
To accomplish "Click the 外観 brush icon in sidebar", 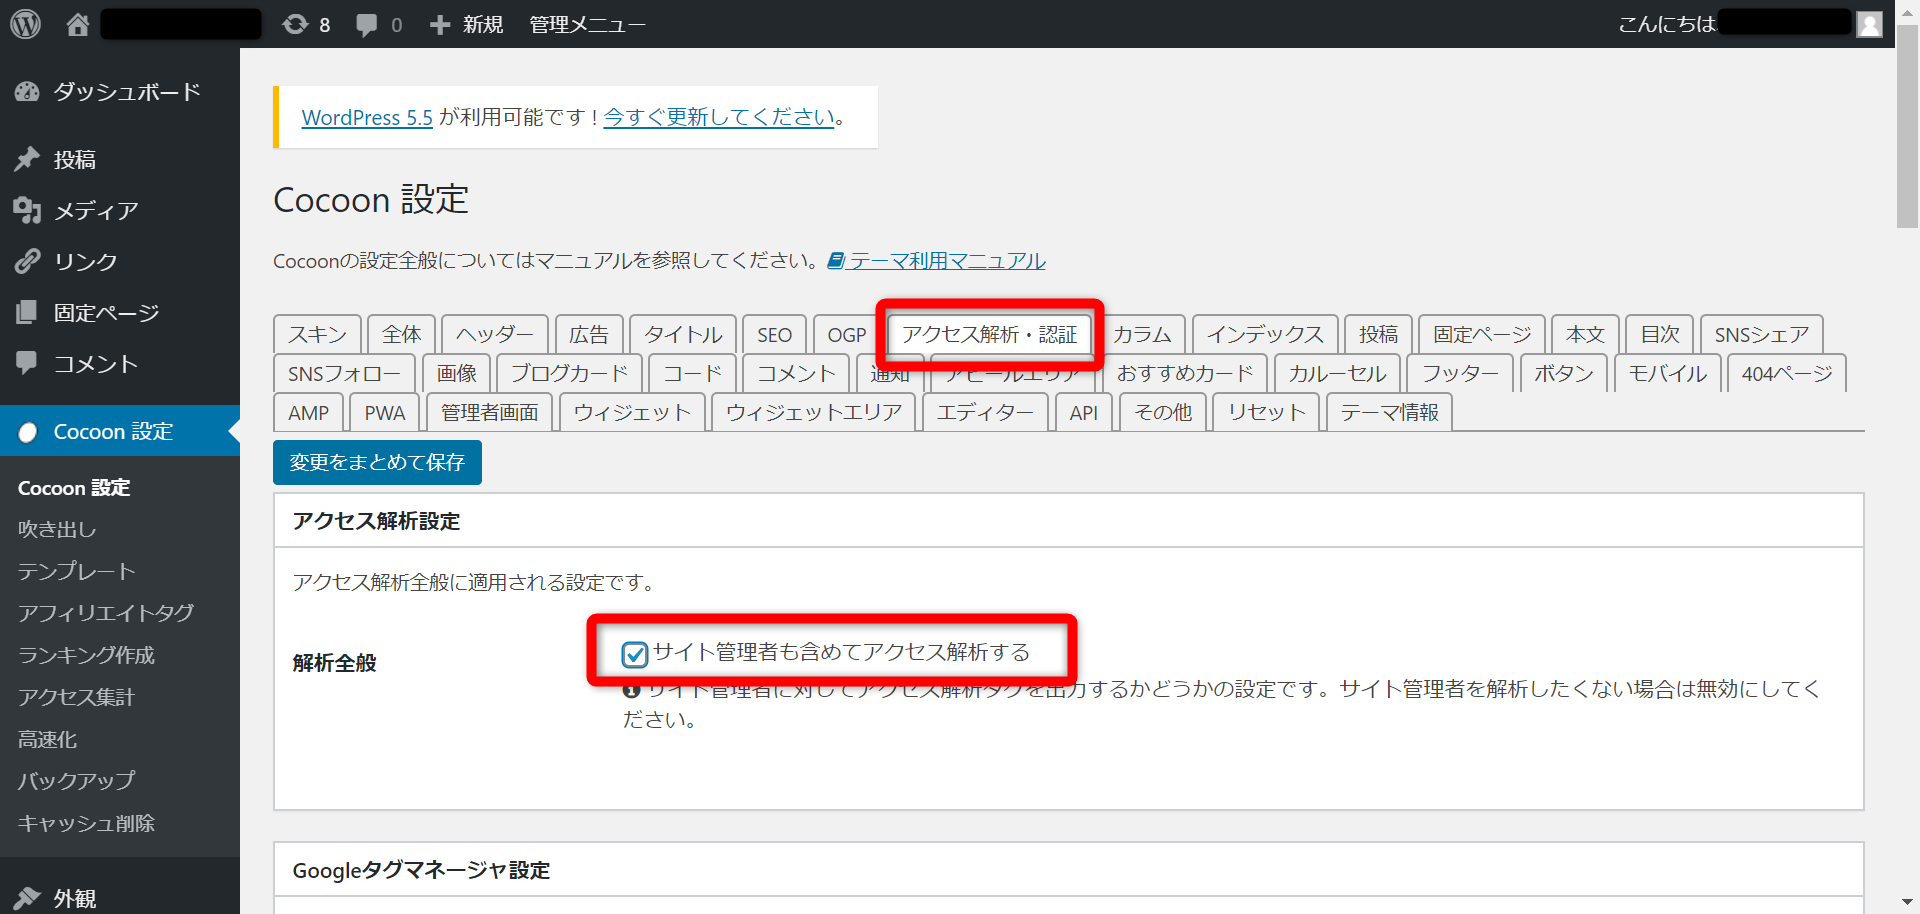I will [x=27, y=899].
